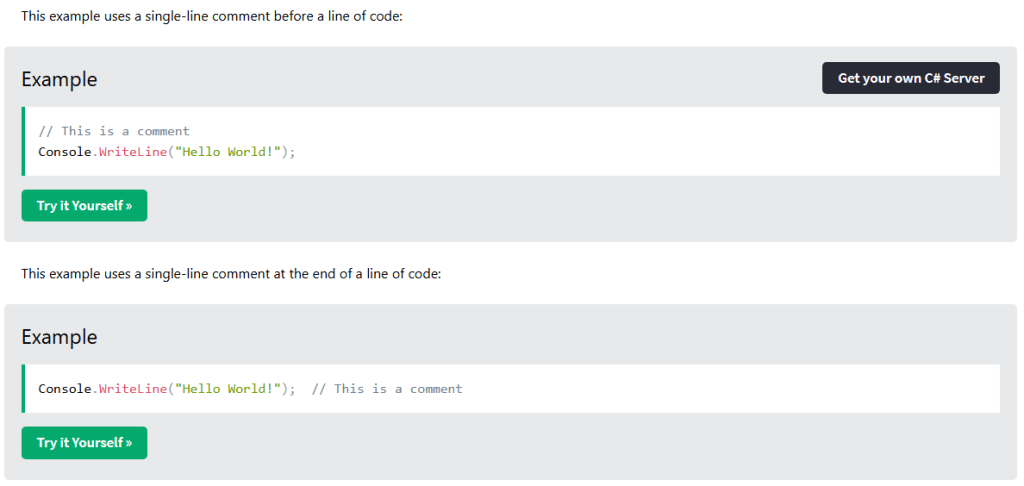Screen dimensions: 1024x486
Task: Click 'Console' in the second code block
Action: [64, 388]
